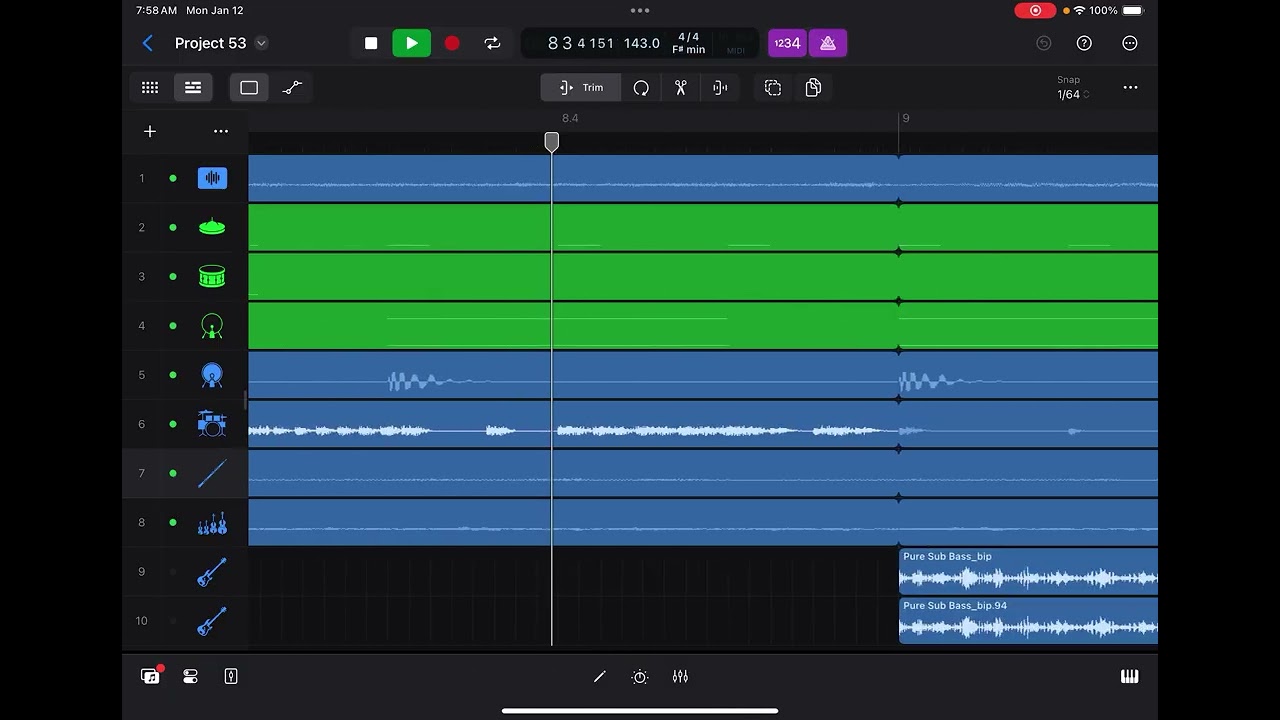Open the top-right more options circle
Viewport: 1280px width, 720px height.
[x=1130, y=43]
